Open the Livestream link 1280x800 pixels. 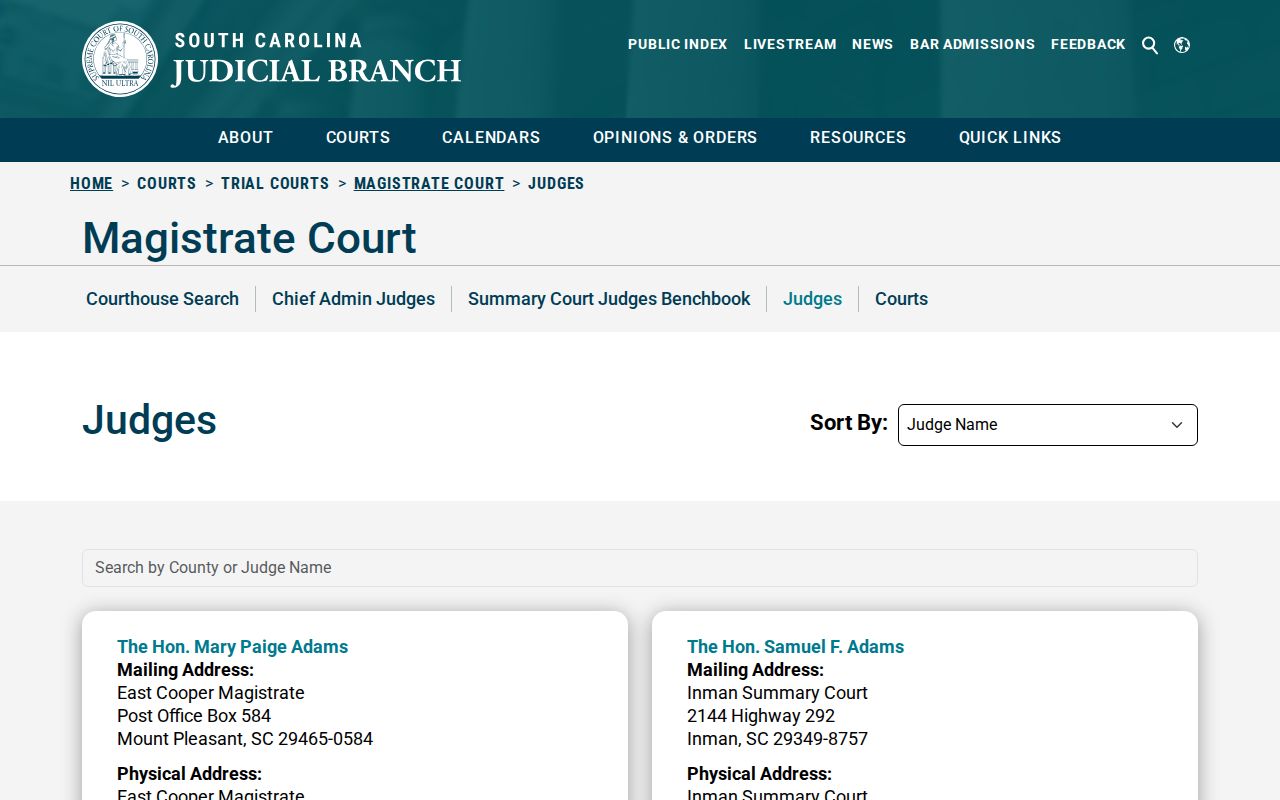(x=790, y=44)
